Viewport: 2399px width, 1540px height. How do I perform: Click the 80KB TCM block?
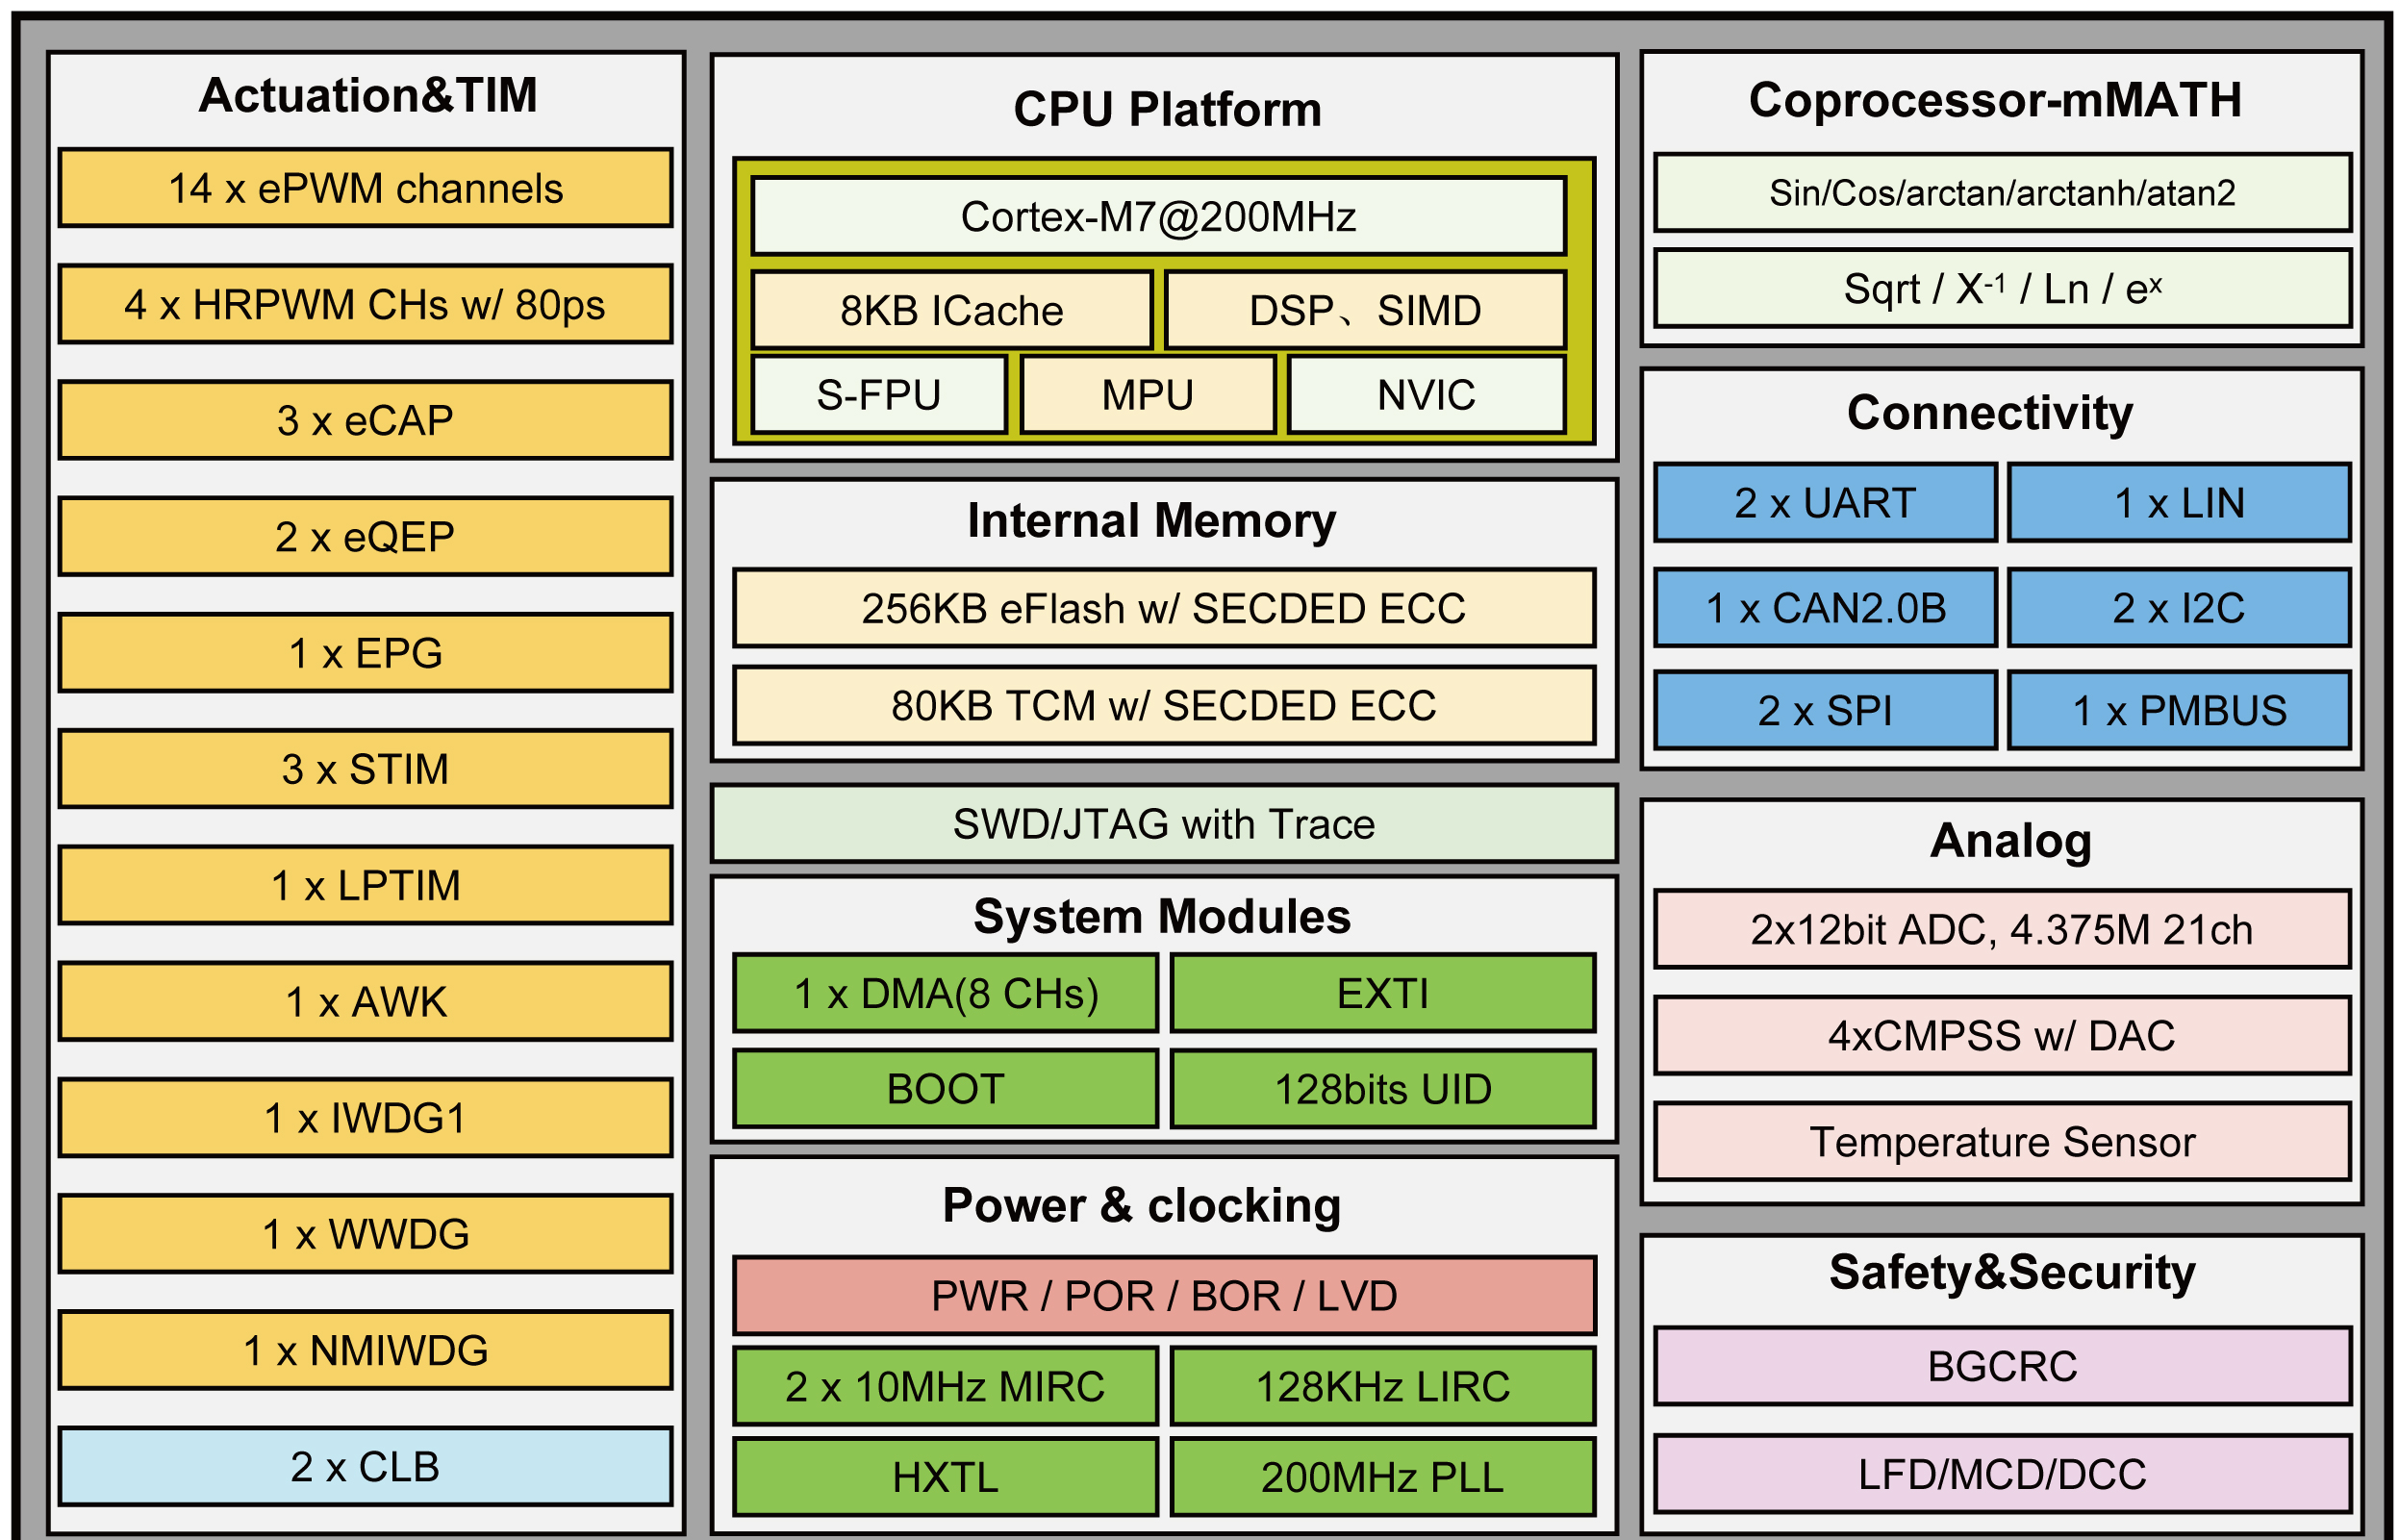(1163, 705)
